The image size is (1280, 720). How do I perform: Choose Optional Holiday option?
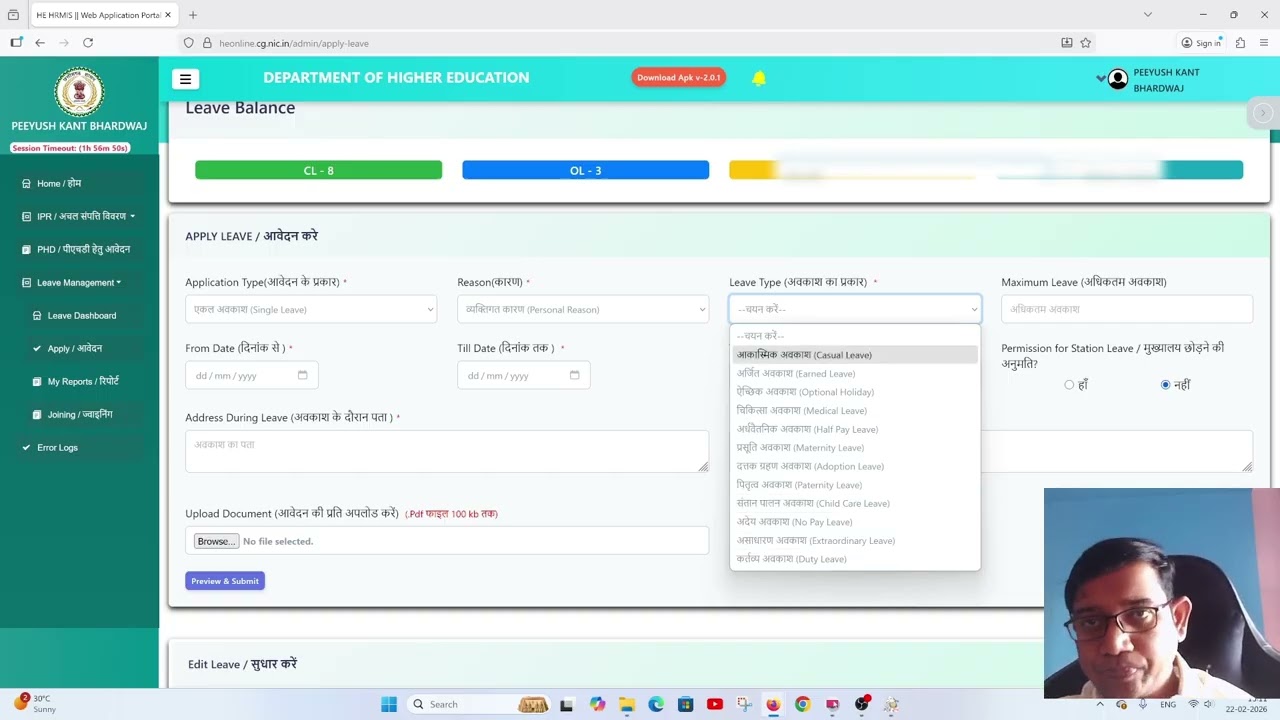coord(855,392)
